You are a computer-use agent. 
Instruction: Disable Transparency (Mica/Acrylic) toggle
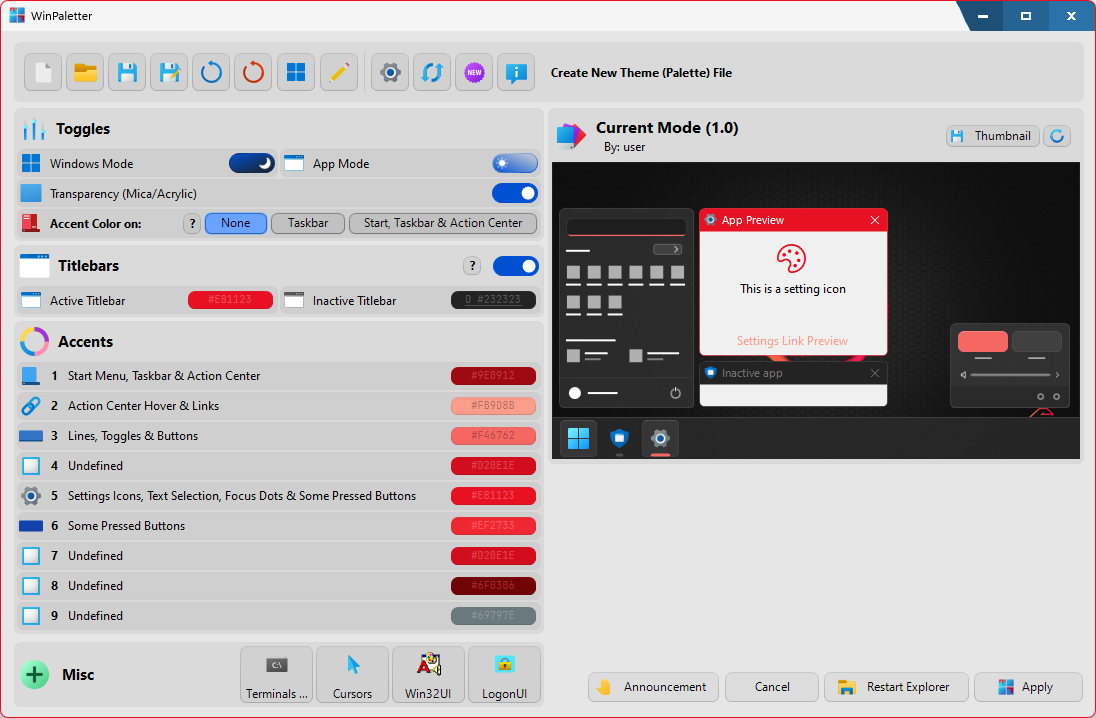pyautogui.click(x=514, y=194)
